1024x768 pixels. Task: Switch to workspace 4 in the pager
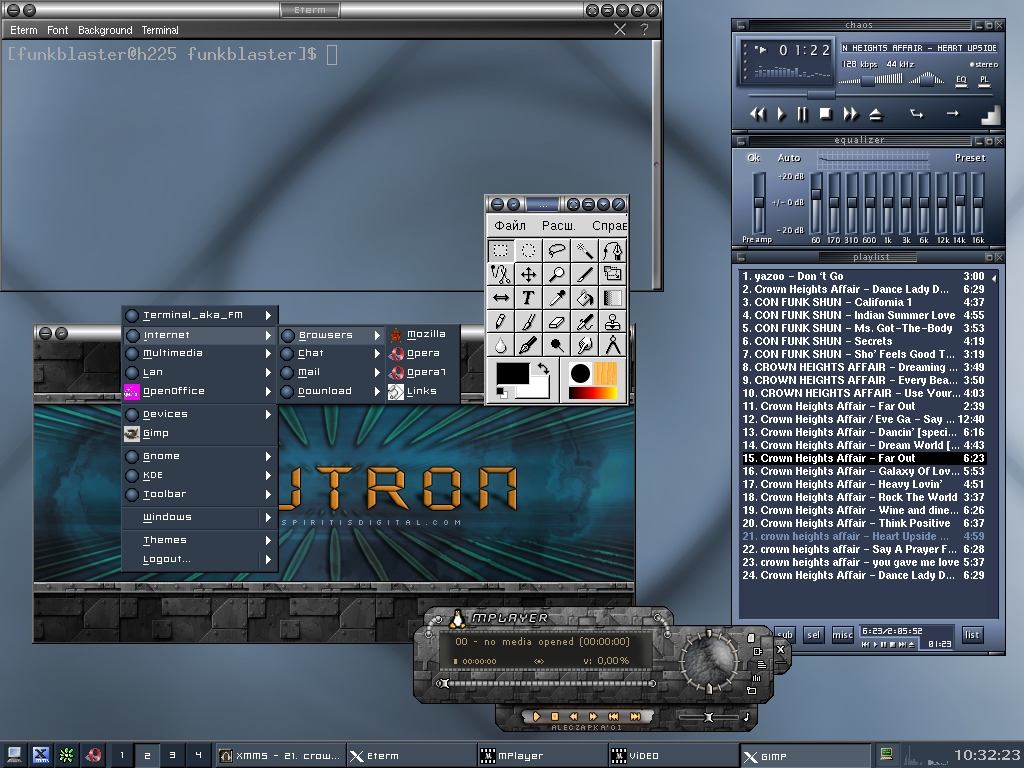click(198, 756)
